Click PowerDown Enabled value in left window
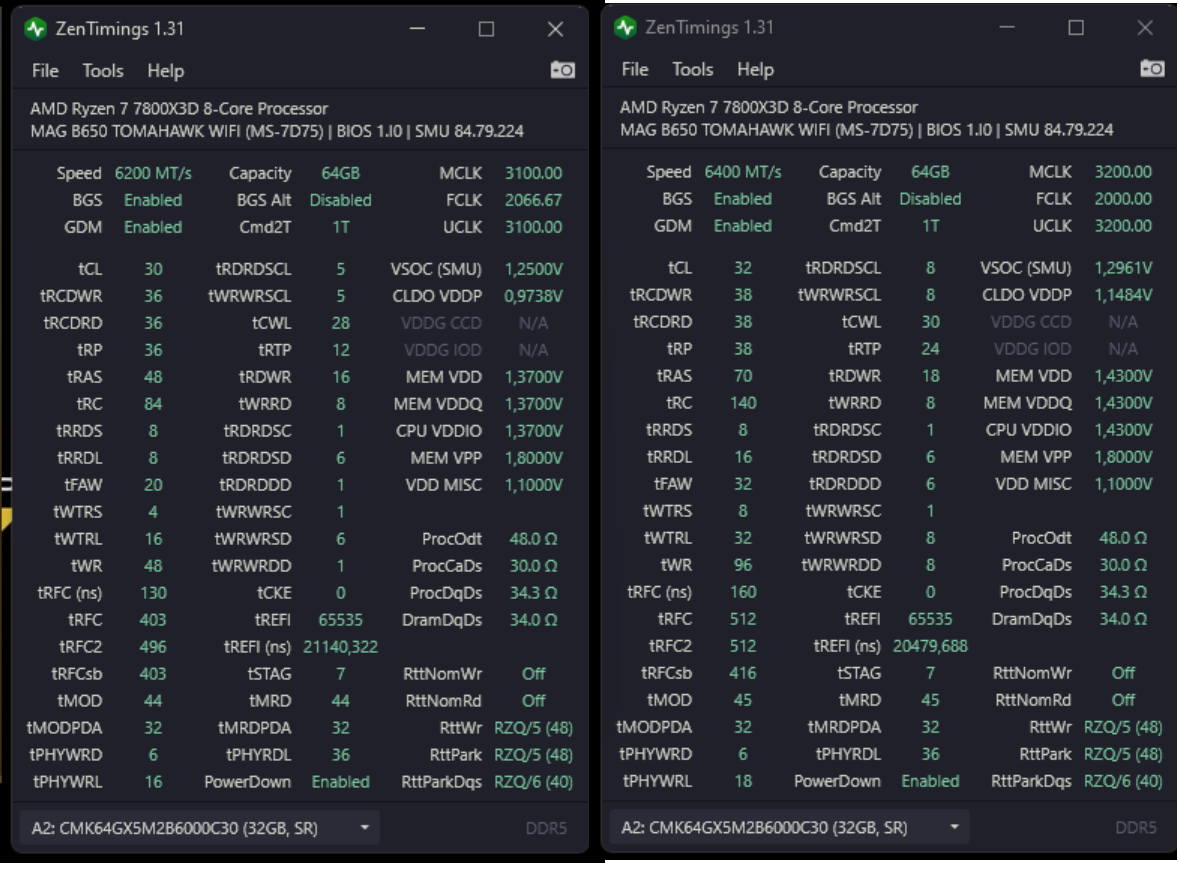This screenshot has width=1179, height=869. click(x=341, y=782)
